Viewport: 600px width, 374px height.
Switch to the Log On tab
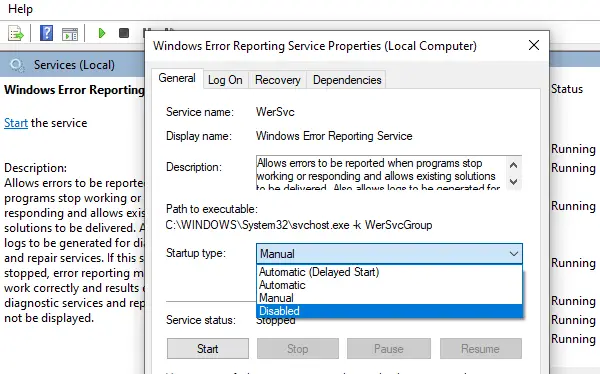pos(225,80)
